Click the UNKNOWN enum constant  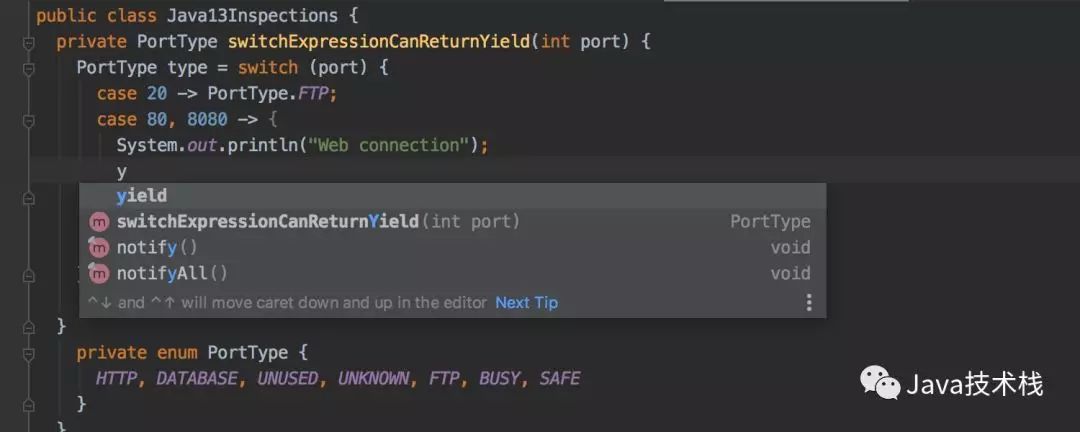pyautogui.click(x=373, y=378)
